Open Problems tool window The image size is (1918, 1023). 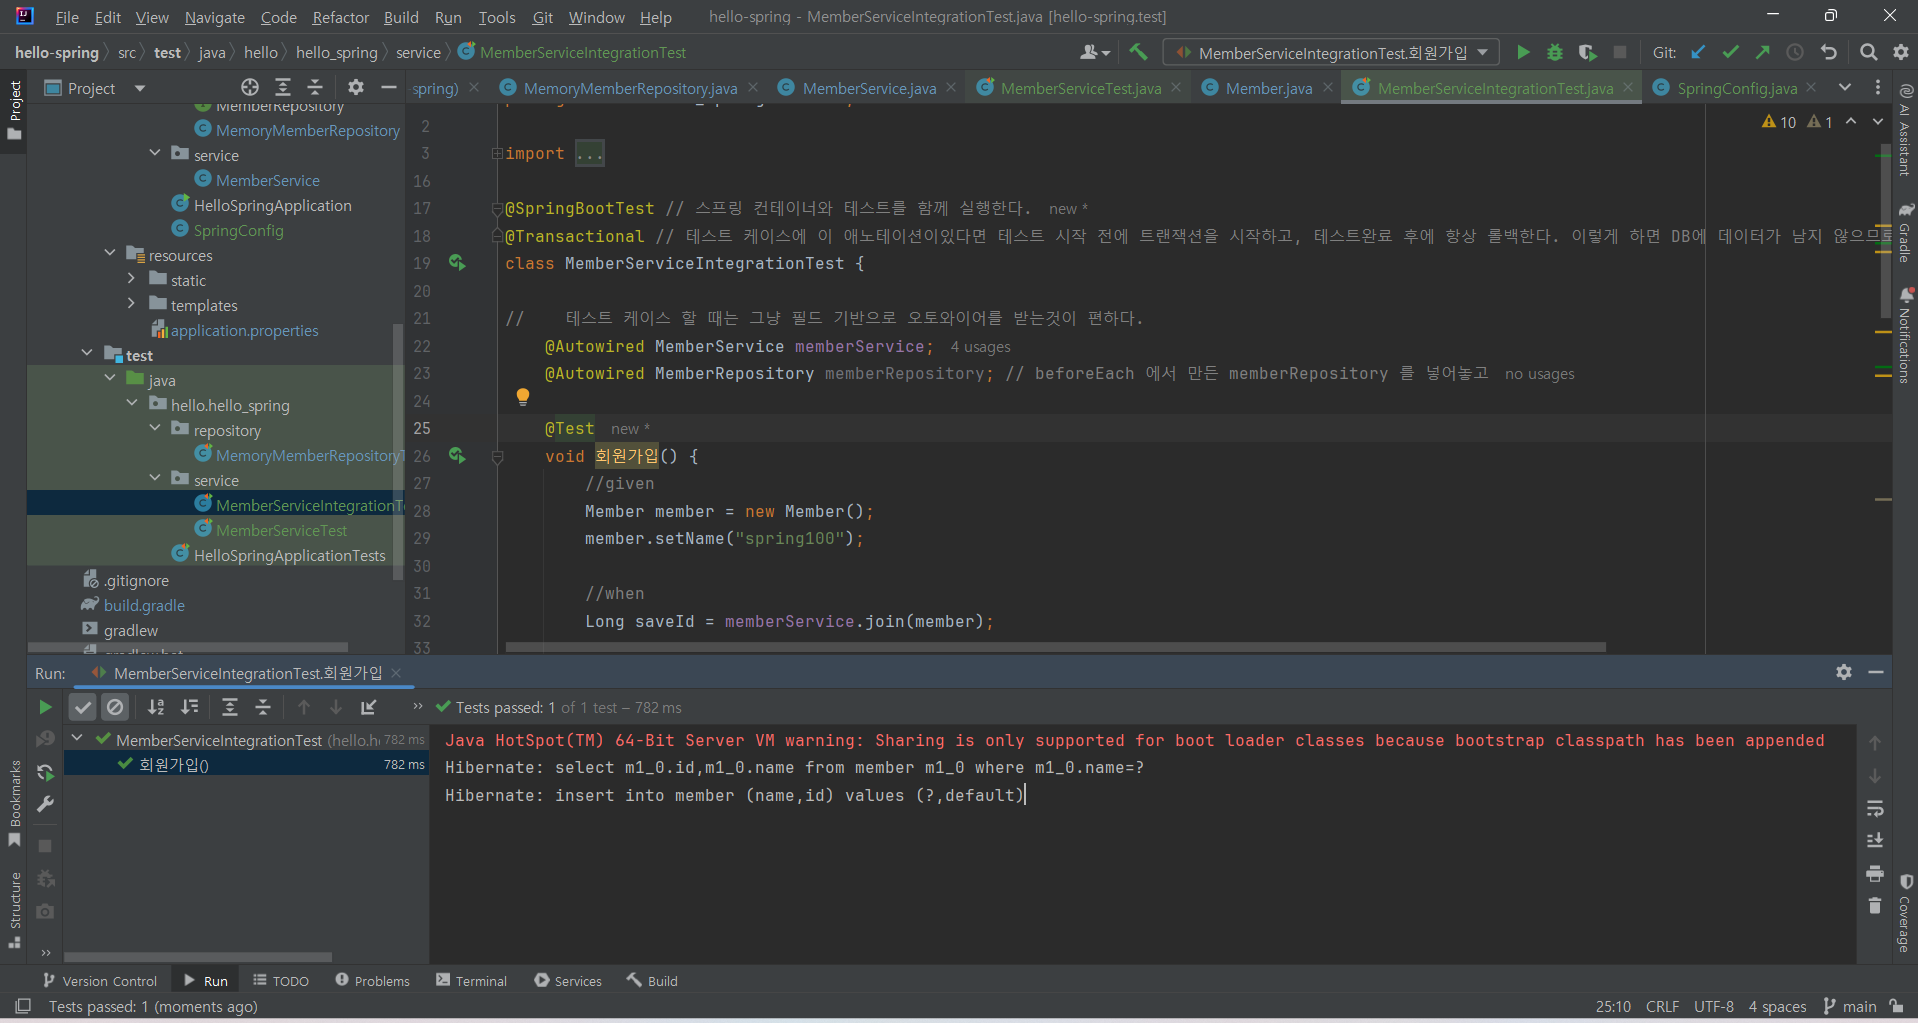point(372,981)
